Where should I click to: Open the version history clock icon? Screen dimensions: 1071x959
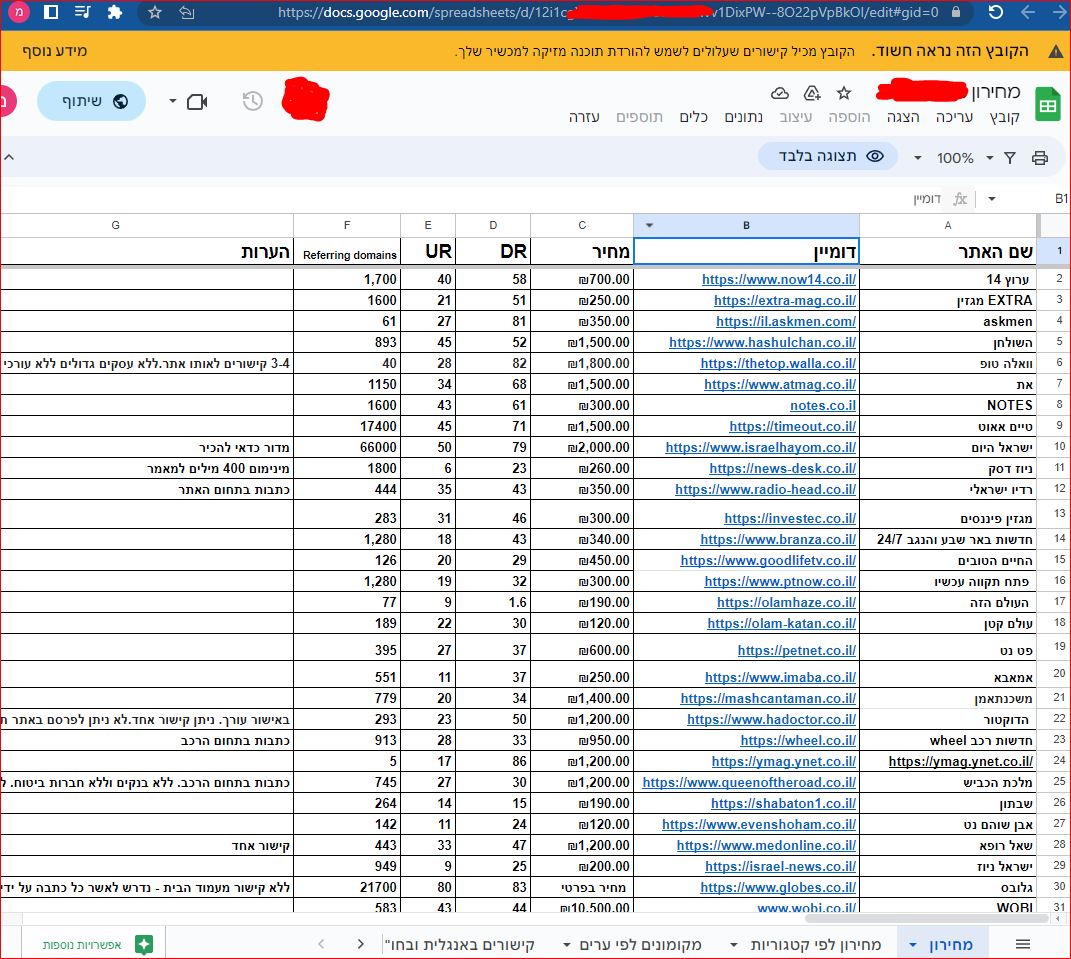[253, 101]
